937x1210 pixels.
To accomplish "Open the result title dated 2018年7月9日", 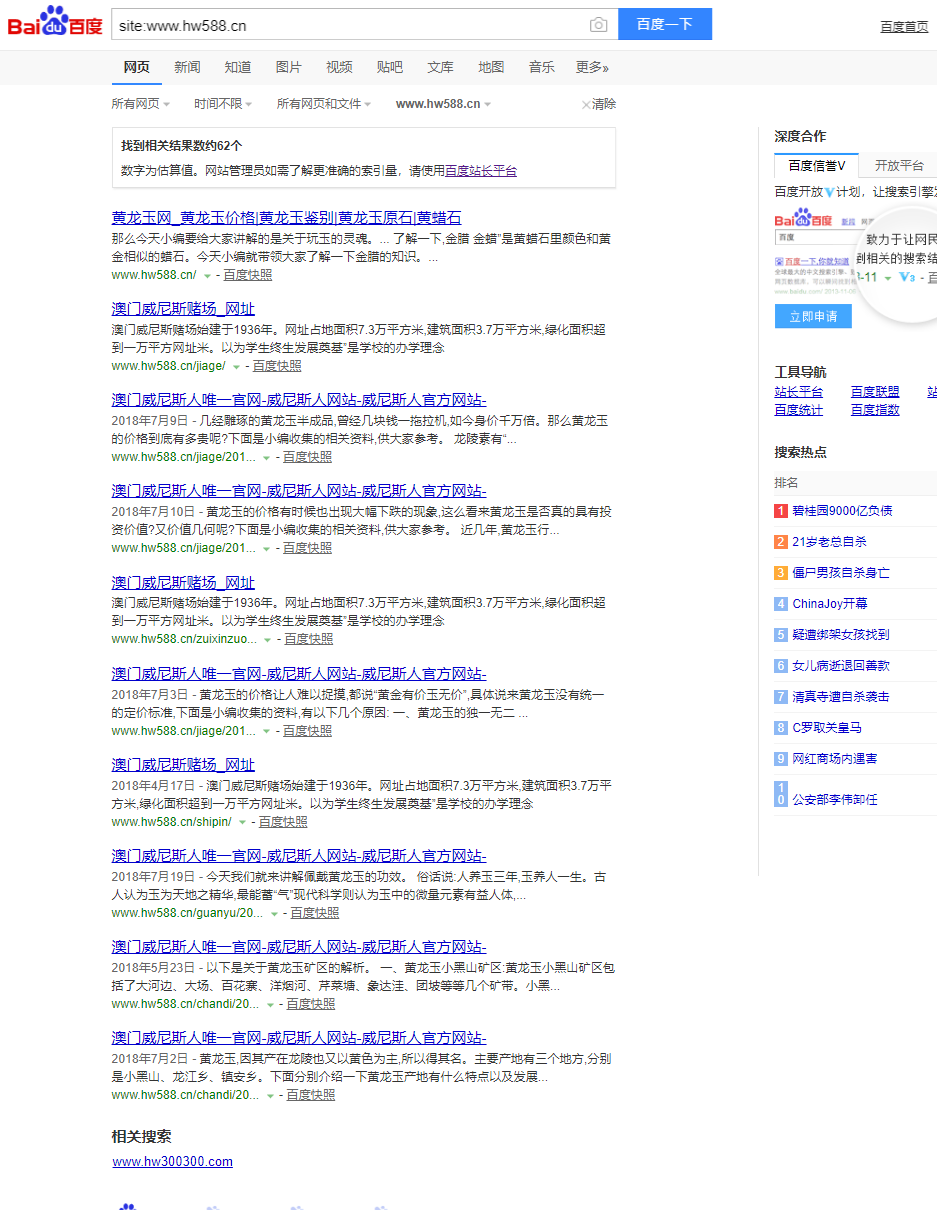I will pyautogui.click(x=299, y=400).
